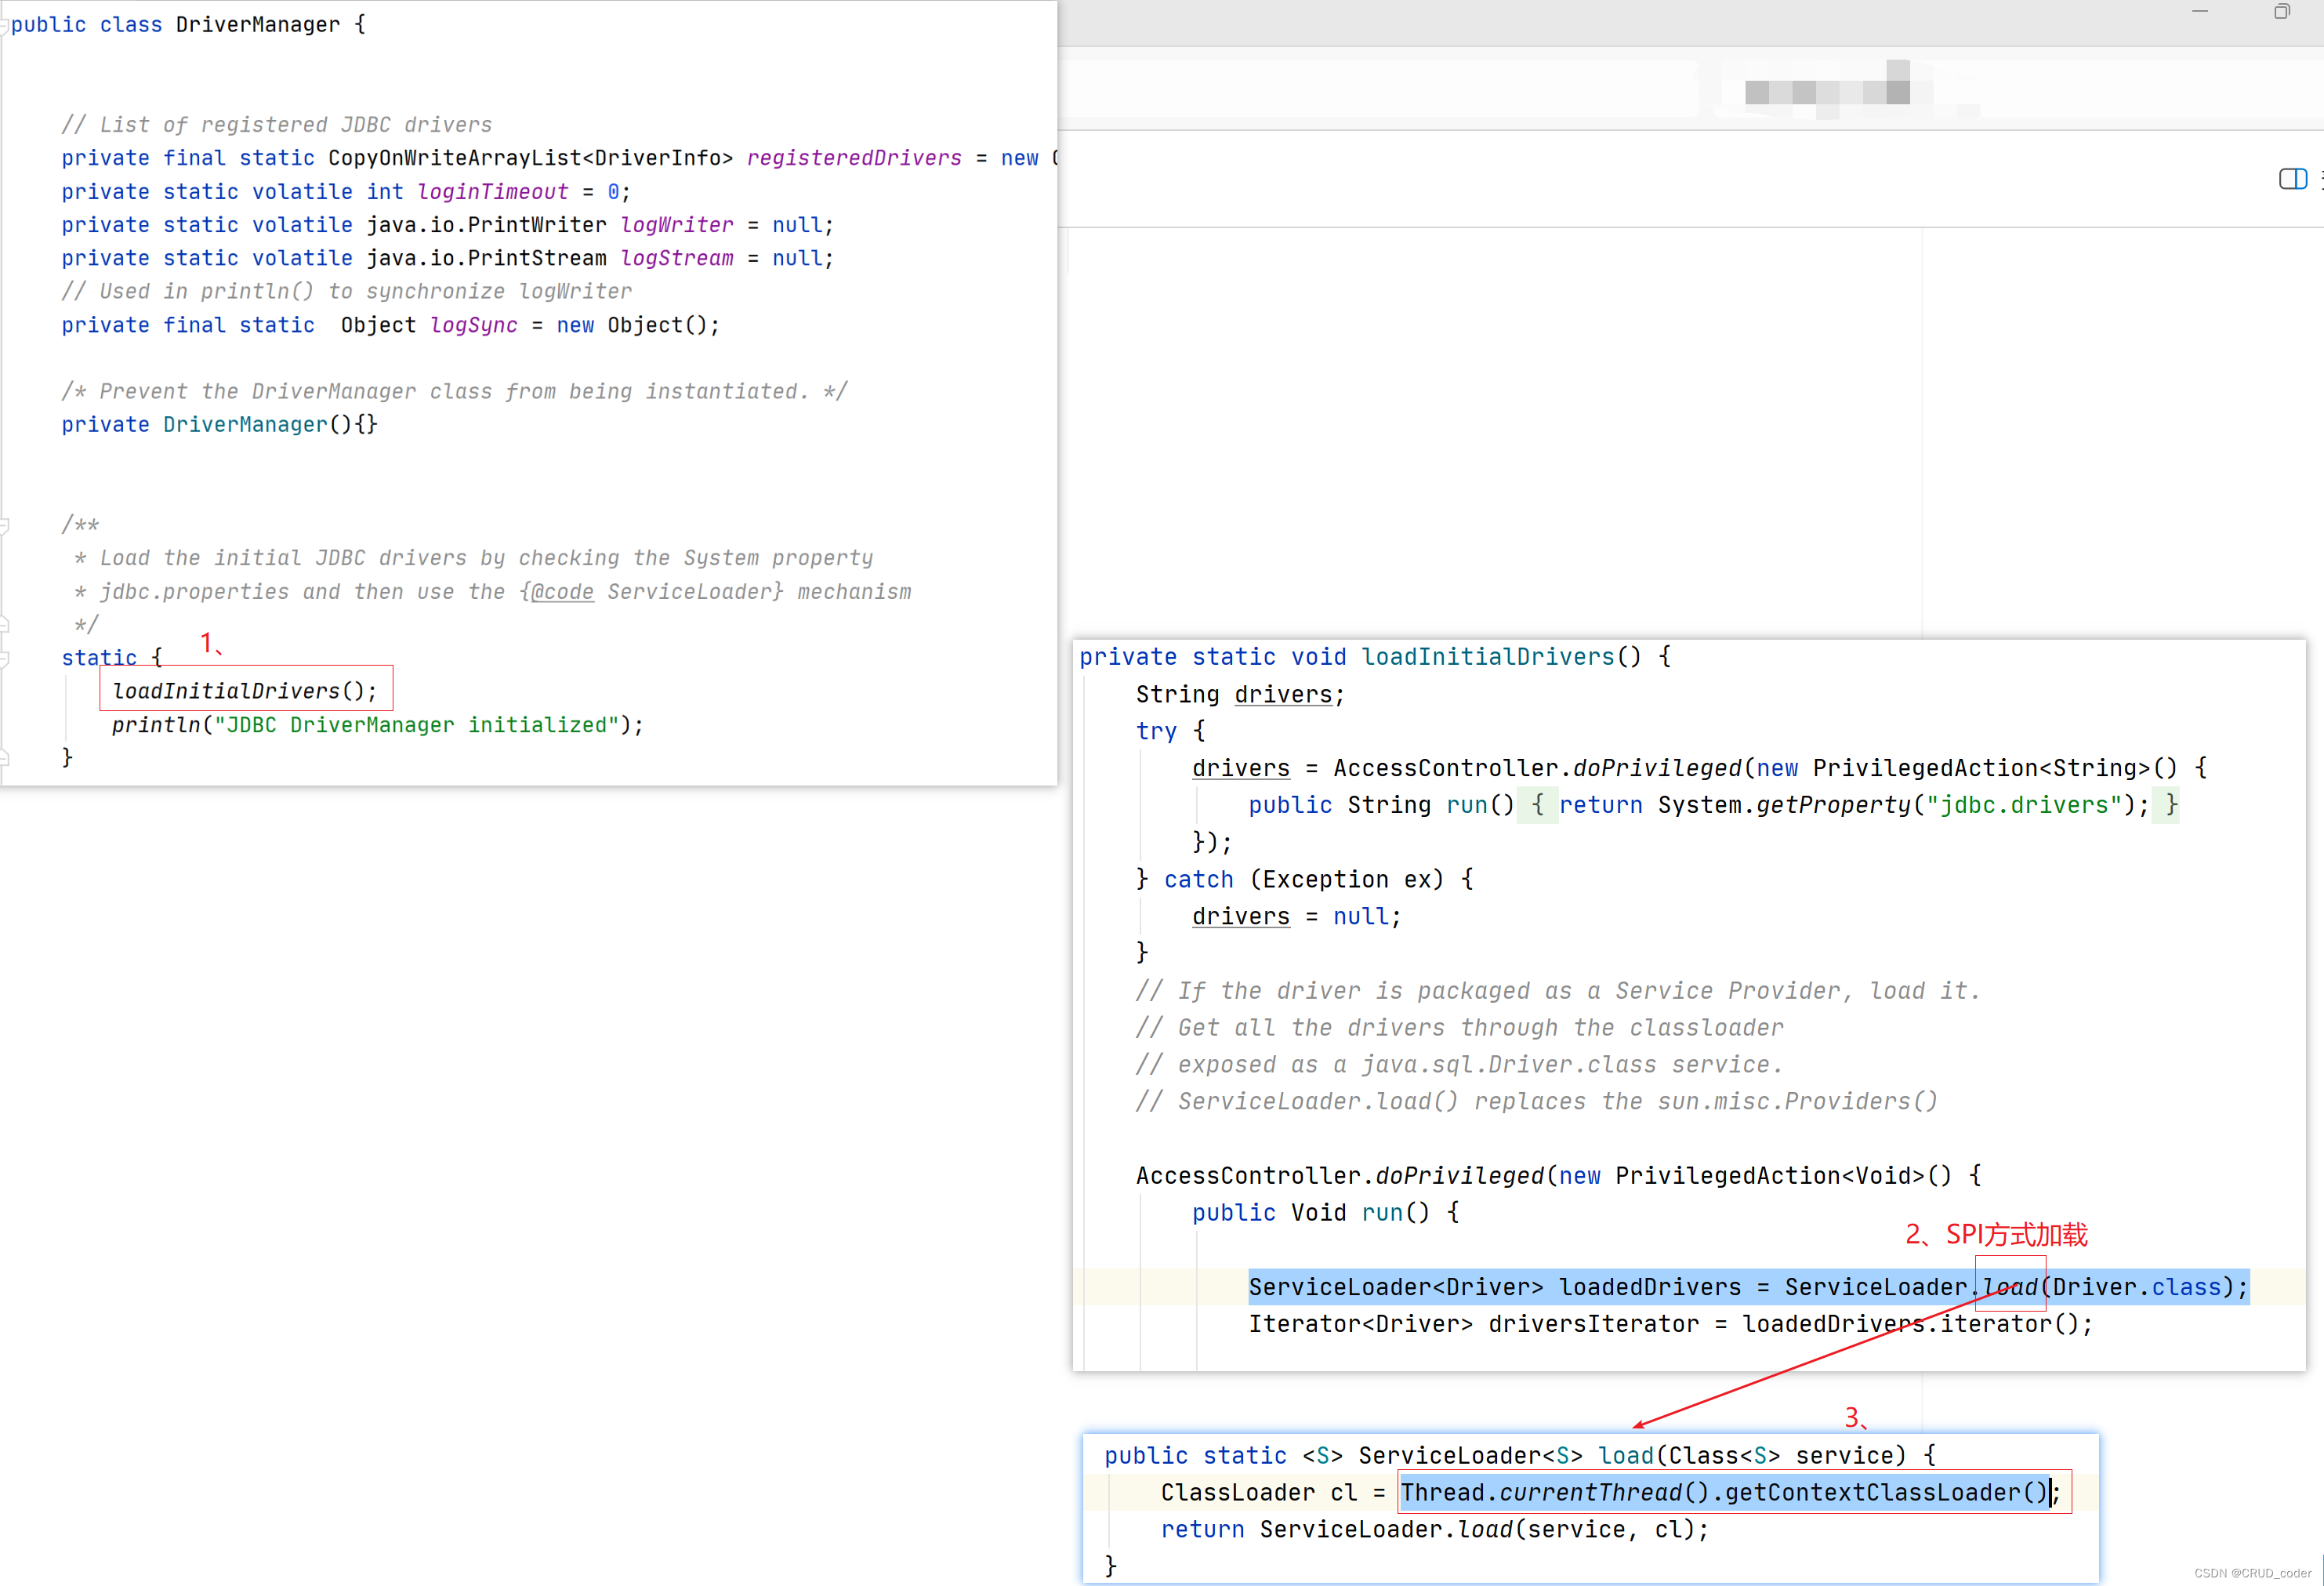Click the registeredDrivers field name
The width and height of the screenshot is (2324, 1586).
click(x=853, y=158)
